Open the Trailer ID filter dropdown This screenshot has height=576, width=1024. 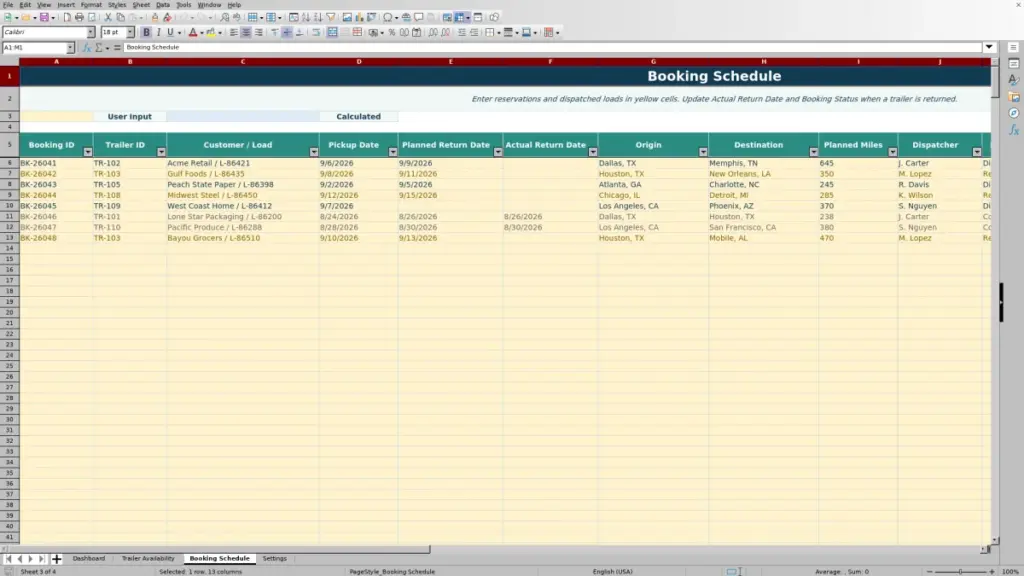click(x=161, y=152)
